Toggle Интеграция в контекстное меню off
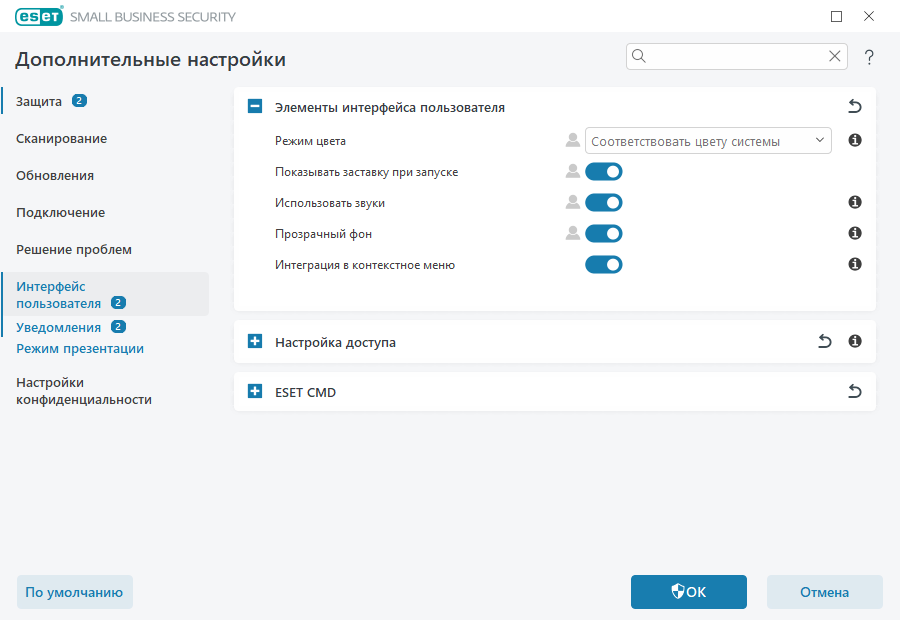Viewport: 900px width, 620px height. [604, 264]
